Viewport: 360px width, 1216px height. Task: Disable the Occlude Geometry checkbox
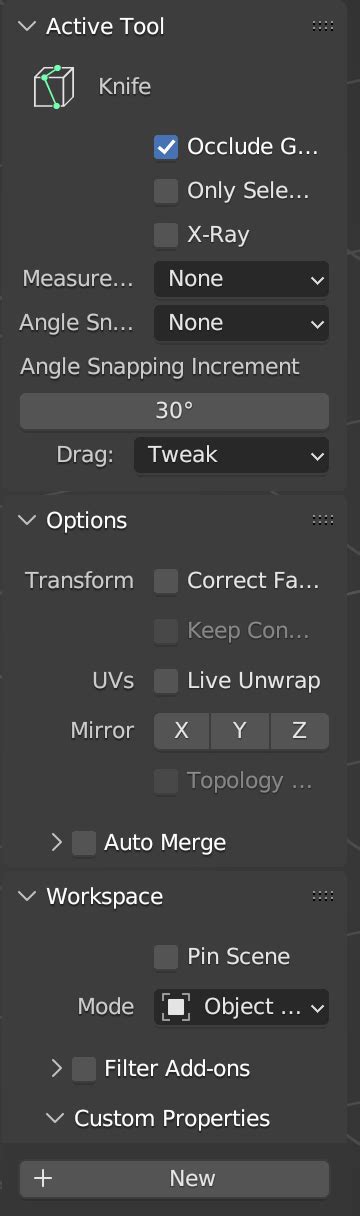tap(166, 147)
